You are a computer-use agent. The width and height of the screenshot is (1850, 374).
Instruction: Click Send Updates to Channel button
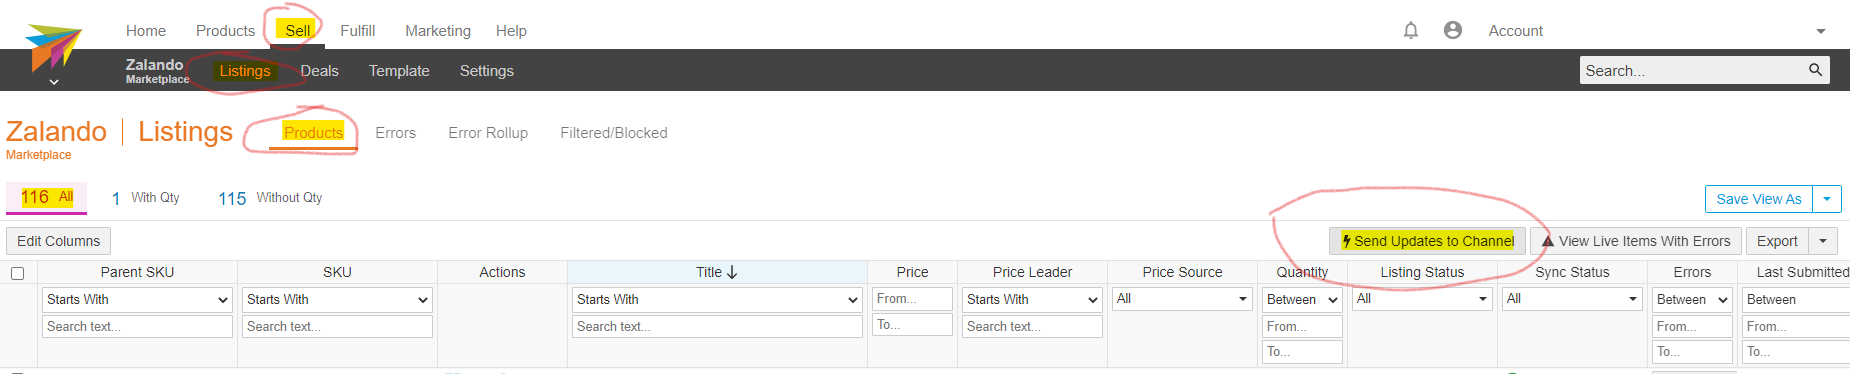[x=1427, y=241]
